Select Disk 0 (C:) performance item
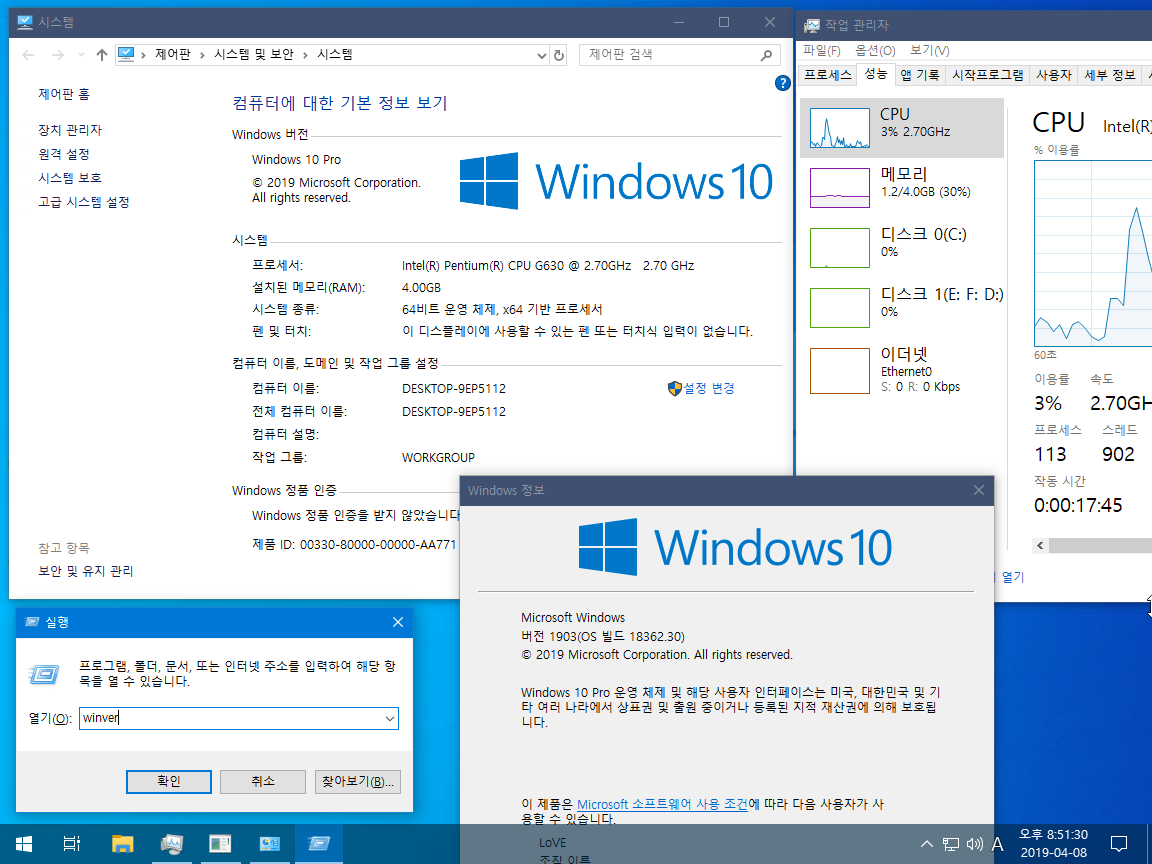1152x864 pixels. click(x=901, y=248)
